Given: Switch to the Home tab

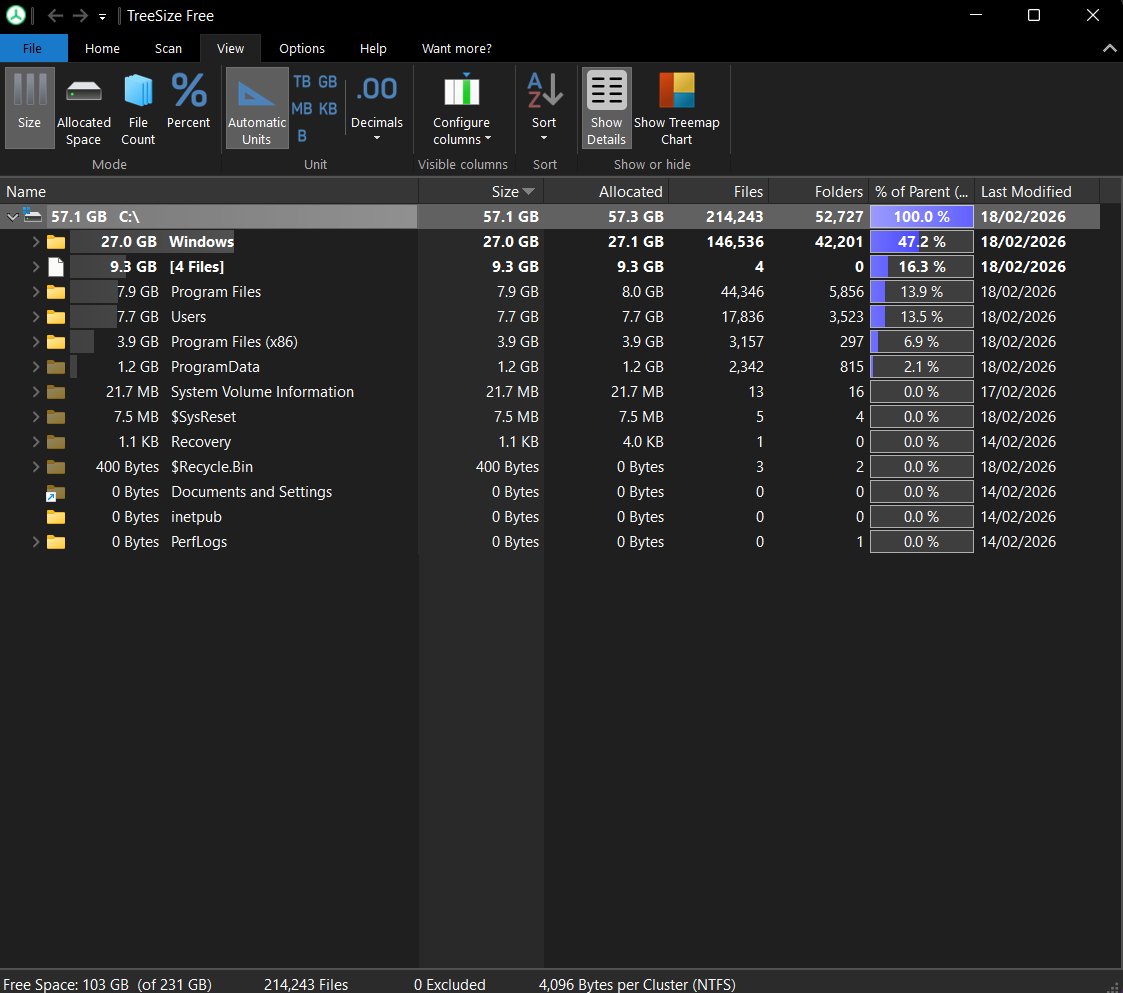Looking at the screenshot, I should coord(102,48).
